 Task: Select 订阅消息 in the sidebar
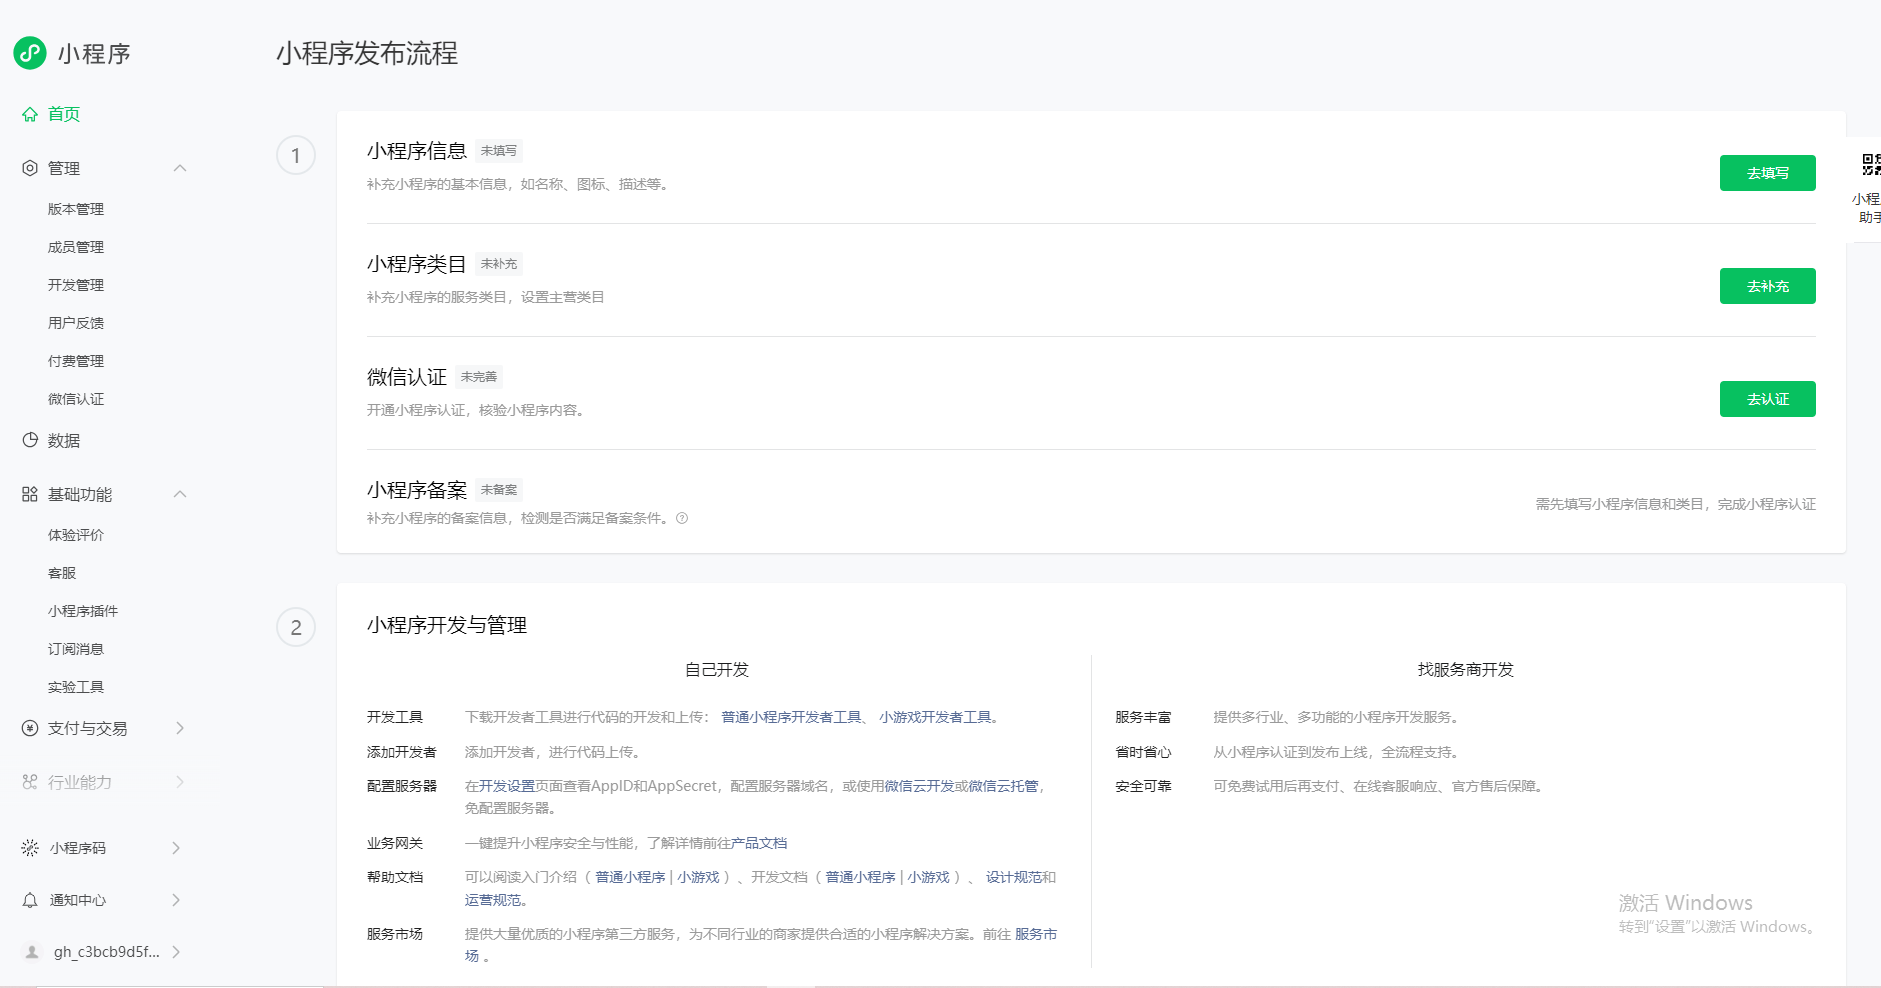click(76, 649)
